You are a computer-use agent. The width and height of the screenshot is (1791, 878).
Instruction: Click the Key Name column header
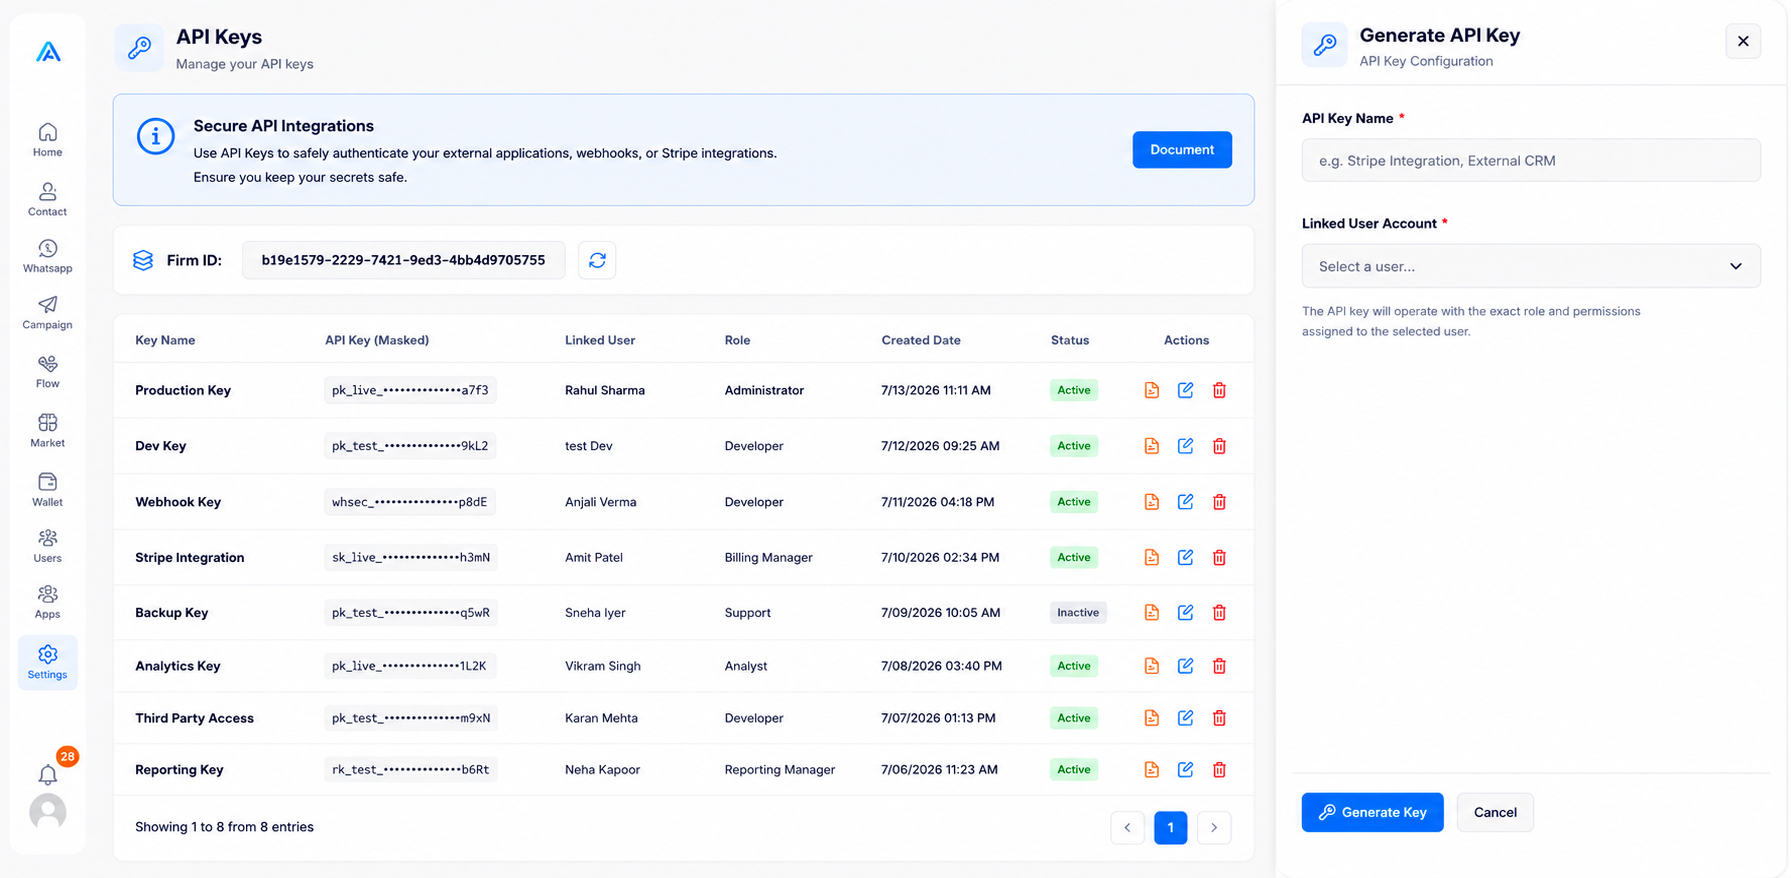pyautogui.click(x=165, y=340)
